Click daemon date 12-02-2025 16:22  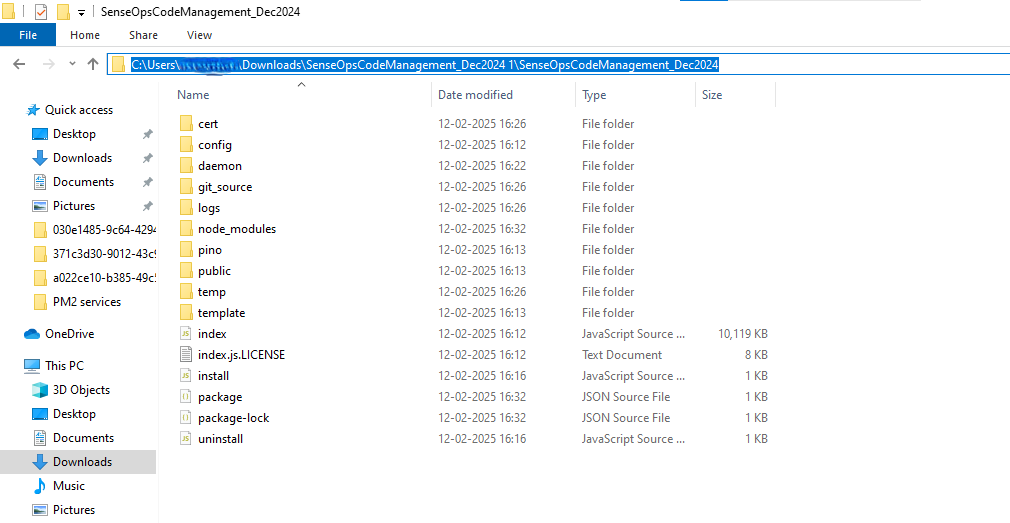pos(482,166)
